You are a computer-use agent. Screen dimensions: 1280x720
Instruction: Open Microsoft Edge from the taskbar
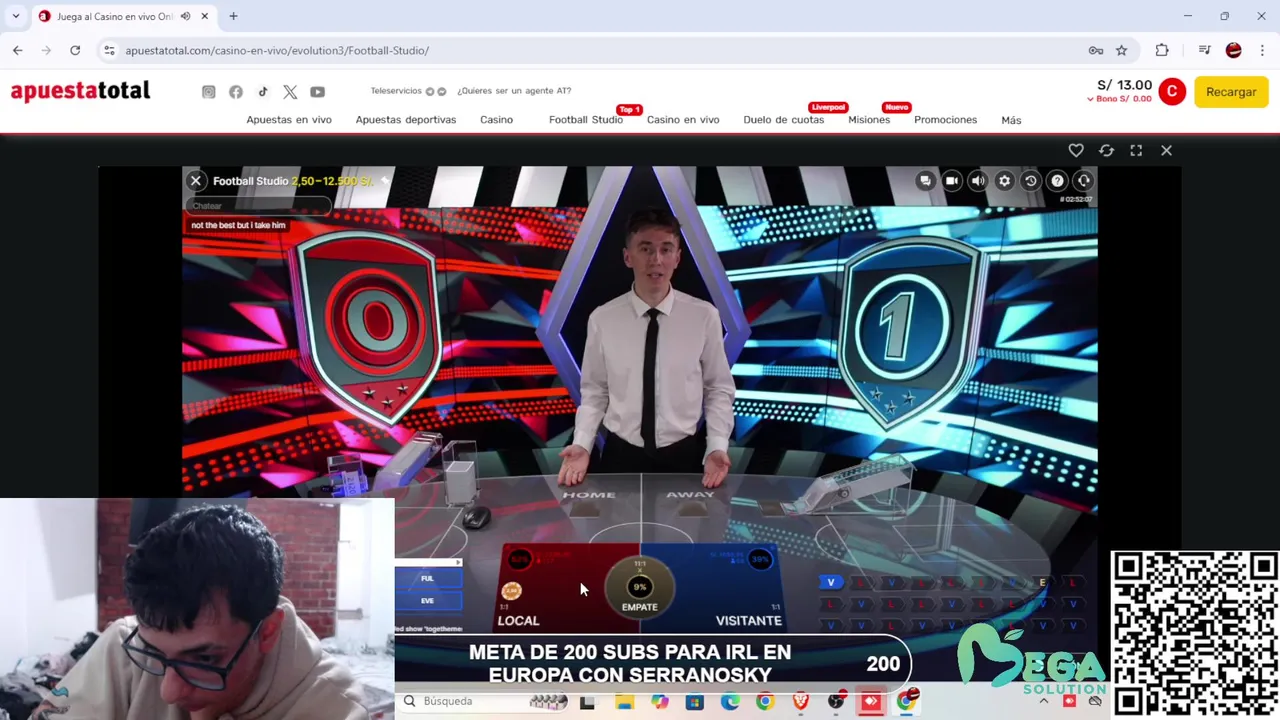[730, 702]
